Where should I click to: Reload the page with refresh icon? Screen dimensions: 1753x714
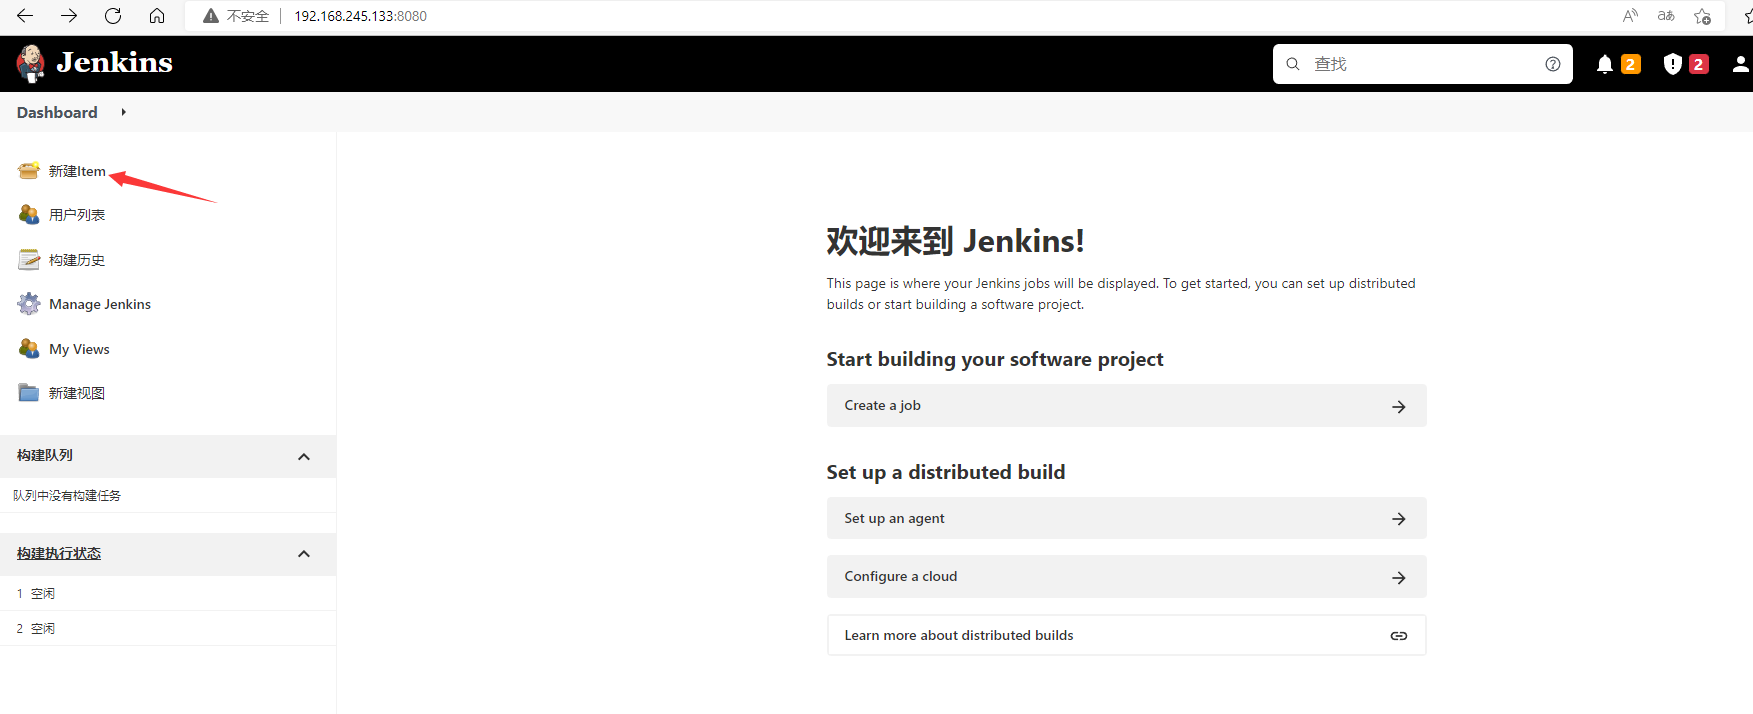pos(113,16)
